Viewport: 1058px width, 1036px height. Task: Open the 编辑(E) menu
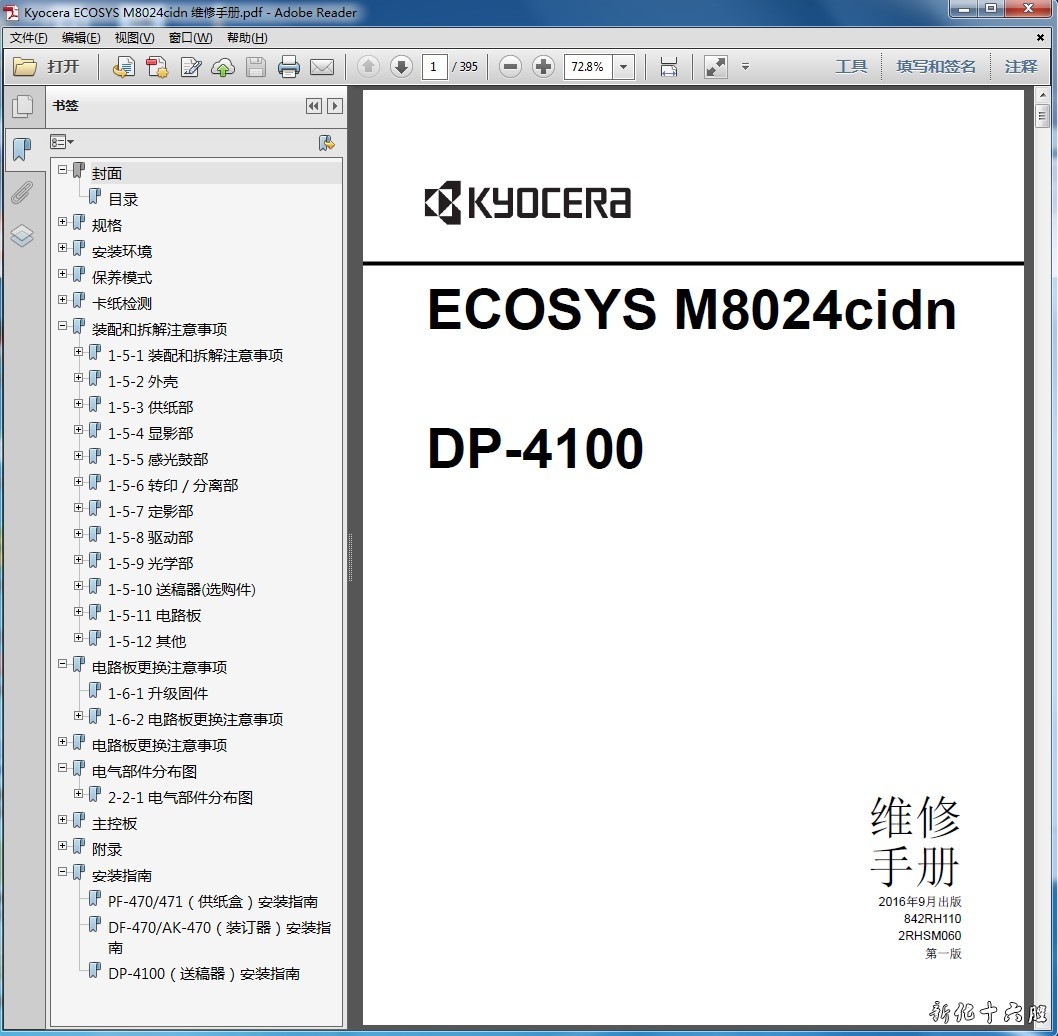pyautogui.click(x=81, y=38)
